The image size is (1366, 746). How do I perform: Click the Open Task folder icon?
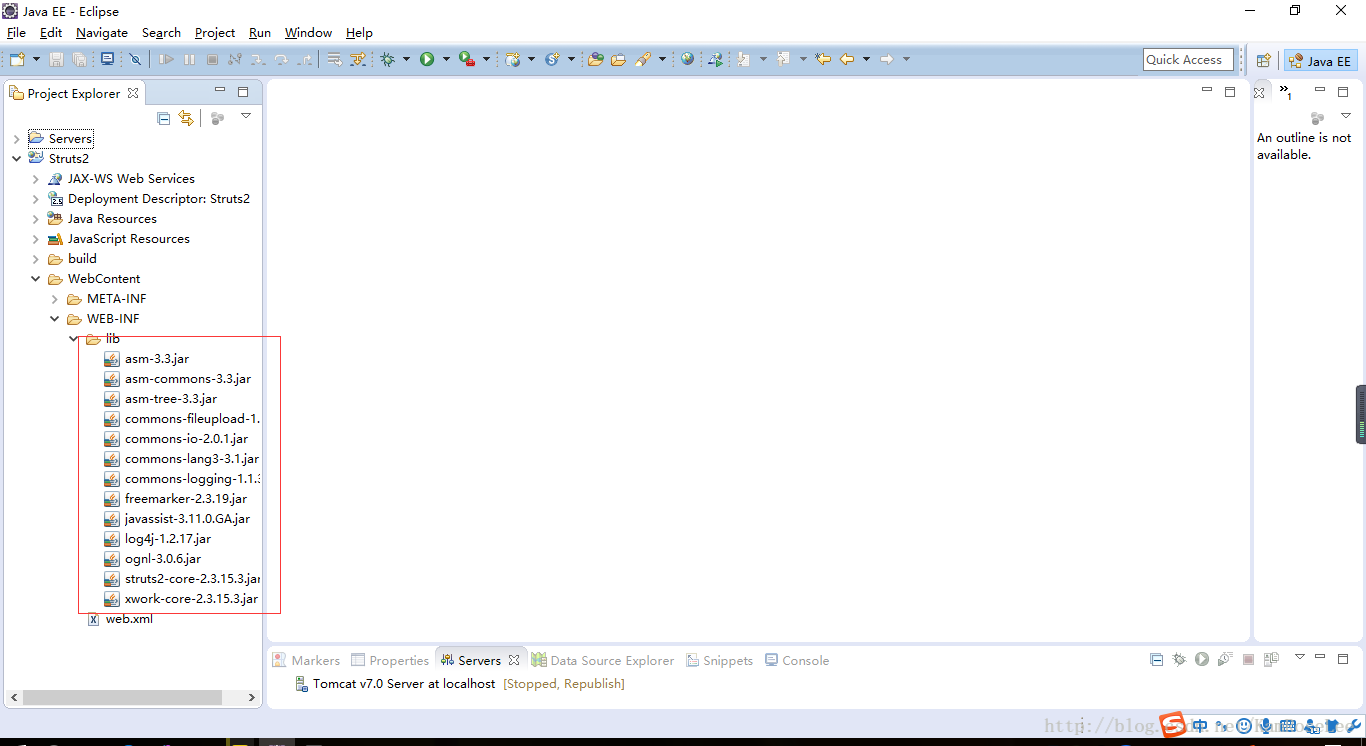[618, 59]
